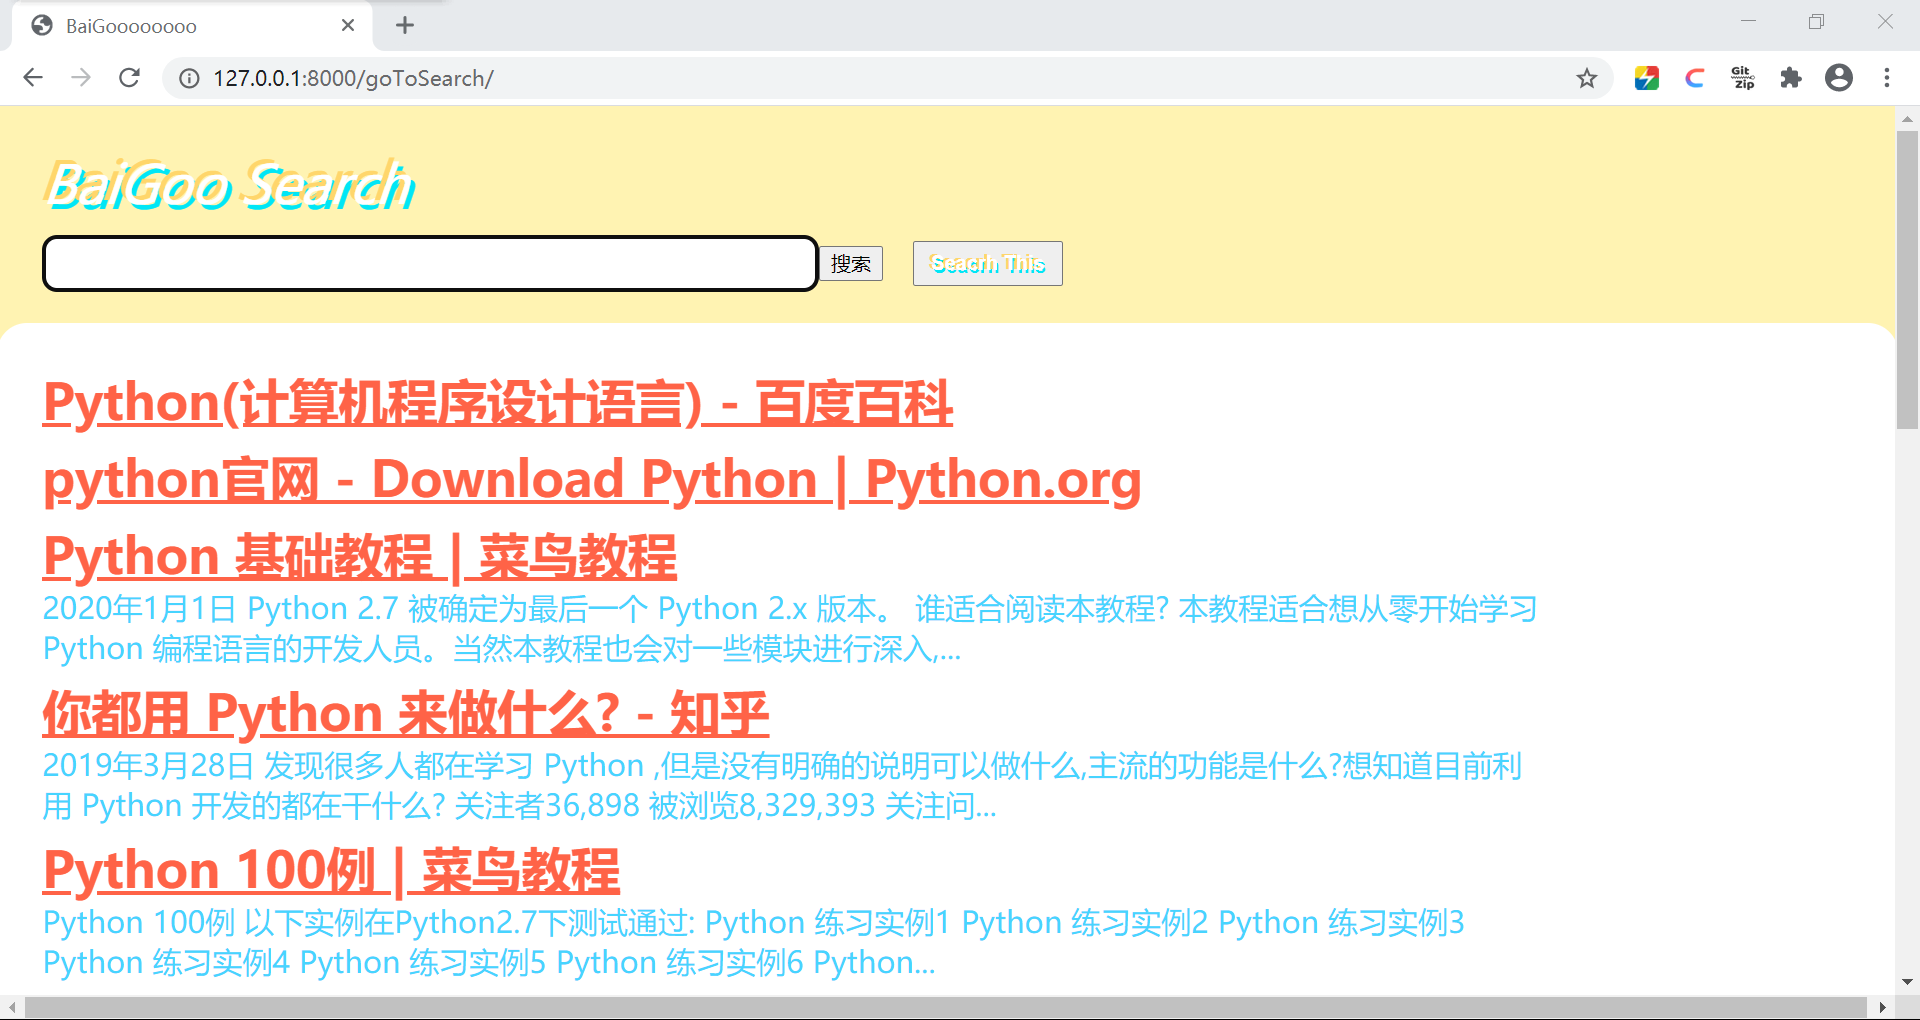The image size is (1920, 1020).
Task: Open python官网 Download Python link
Action: point(592,480)
